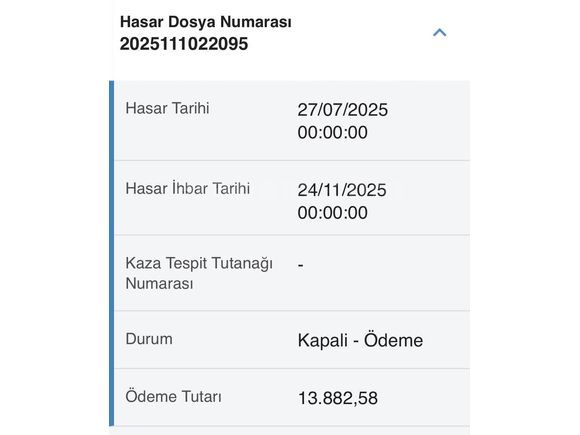Select the payment amount 13.882,58

pos(338,398)
